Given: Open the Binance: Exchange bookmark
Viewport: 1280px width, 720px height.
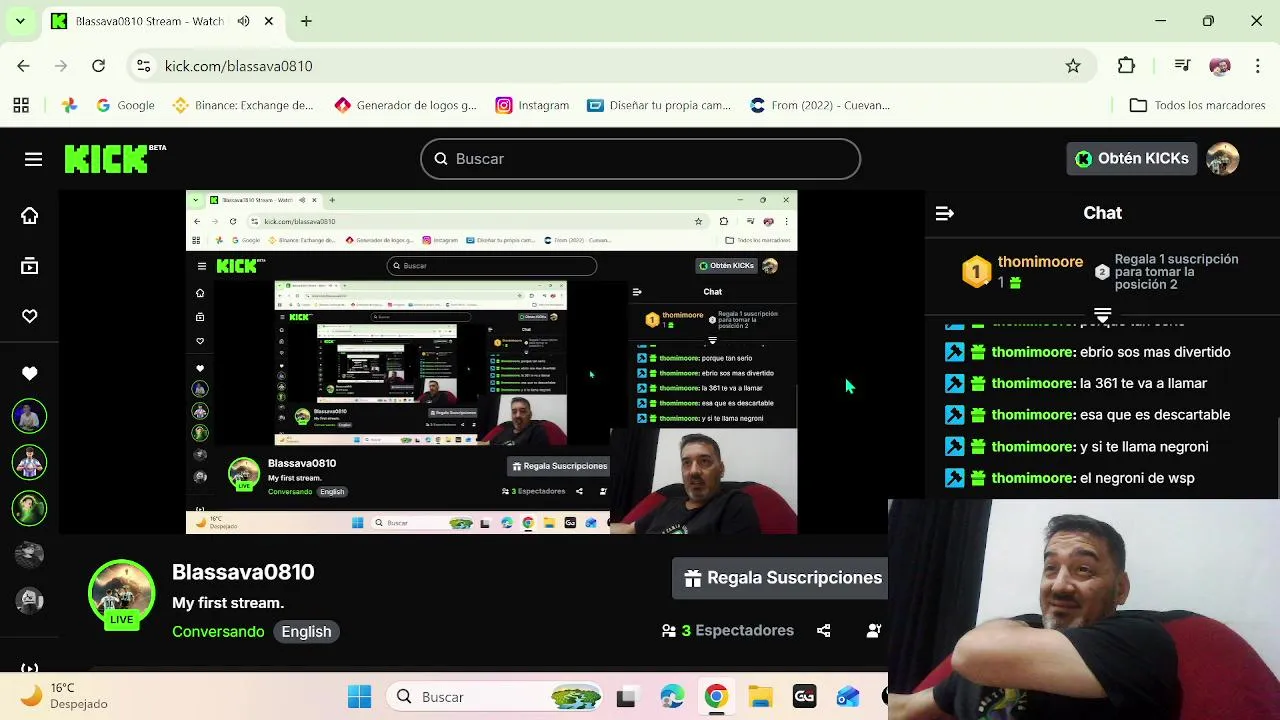Looking at the screenshot, I should (x=243, y=105).
